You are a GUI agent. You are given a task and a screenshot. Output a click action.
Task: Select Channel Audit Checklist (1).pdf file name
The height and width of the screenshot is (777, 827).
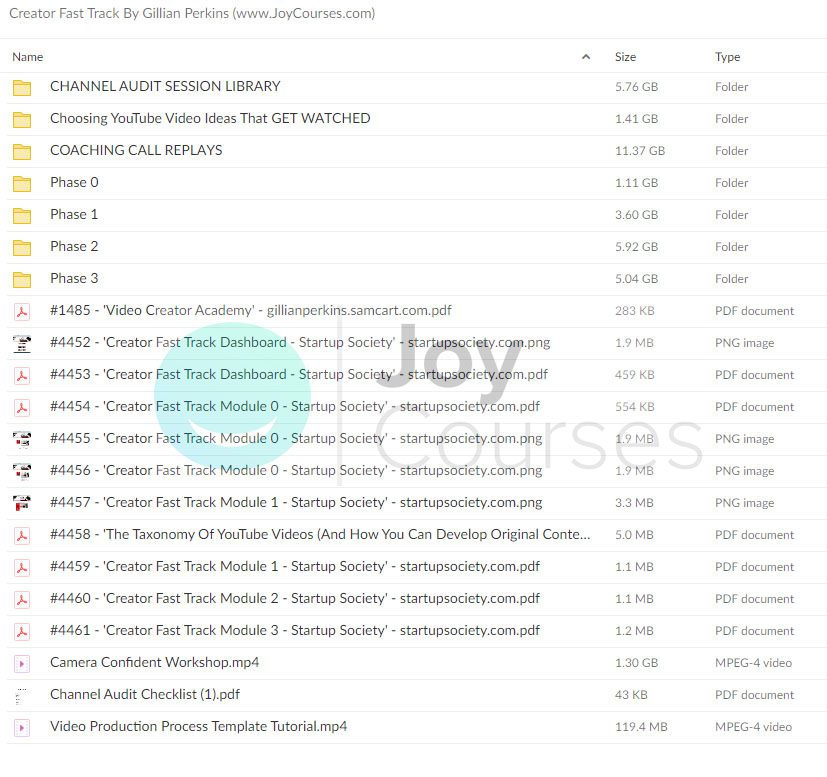pyautogui.click(x=145, y=694)
